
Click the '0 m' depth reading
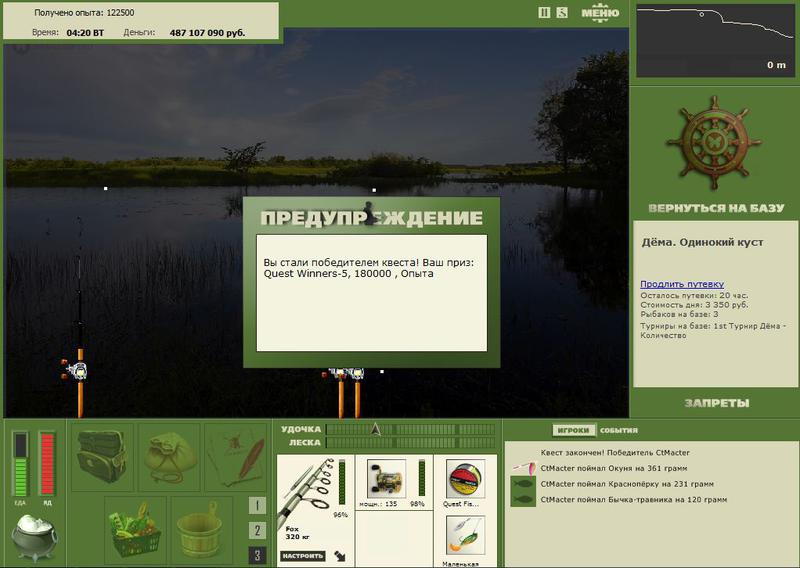776,65
